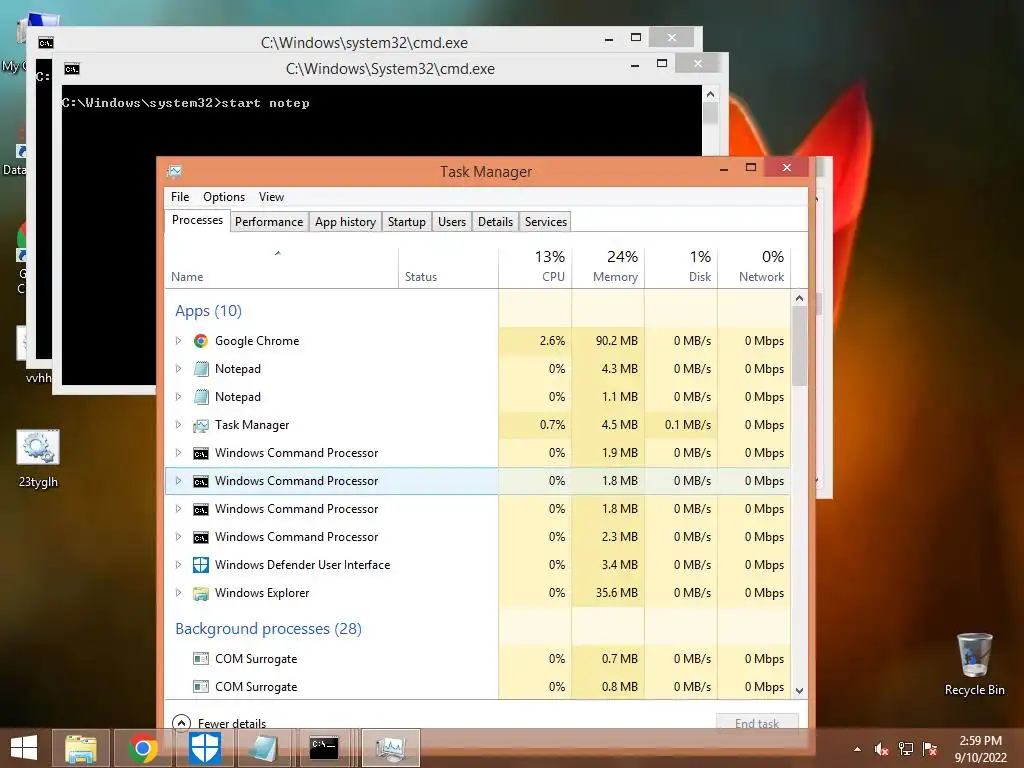Switch to the Performance tab

point(269,221)
